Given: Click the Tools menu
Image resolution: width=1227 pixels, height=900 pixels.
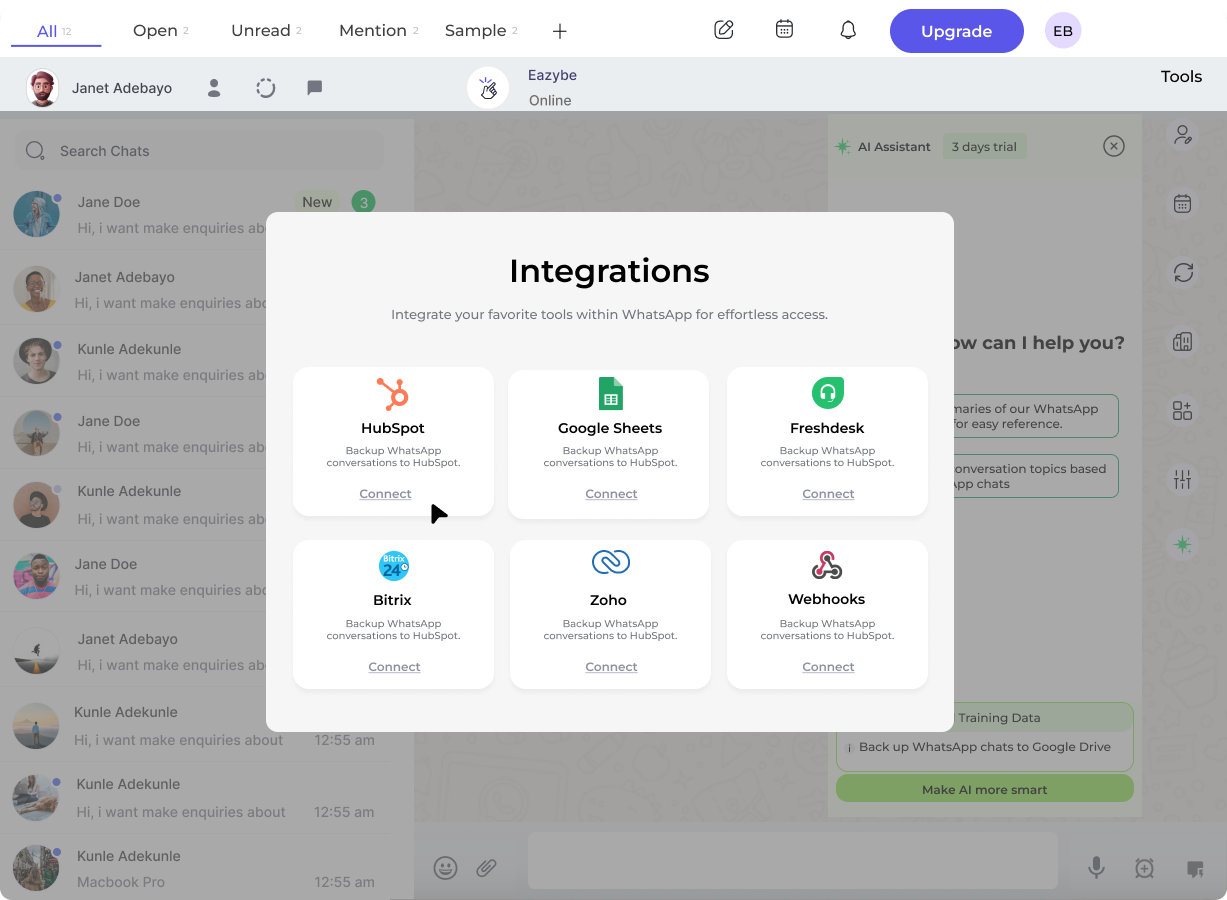Looking at the screenshot, I should click(x=1181, y=76).
